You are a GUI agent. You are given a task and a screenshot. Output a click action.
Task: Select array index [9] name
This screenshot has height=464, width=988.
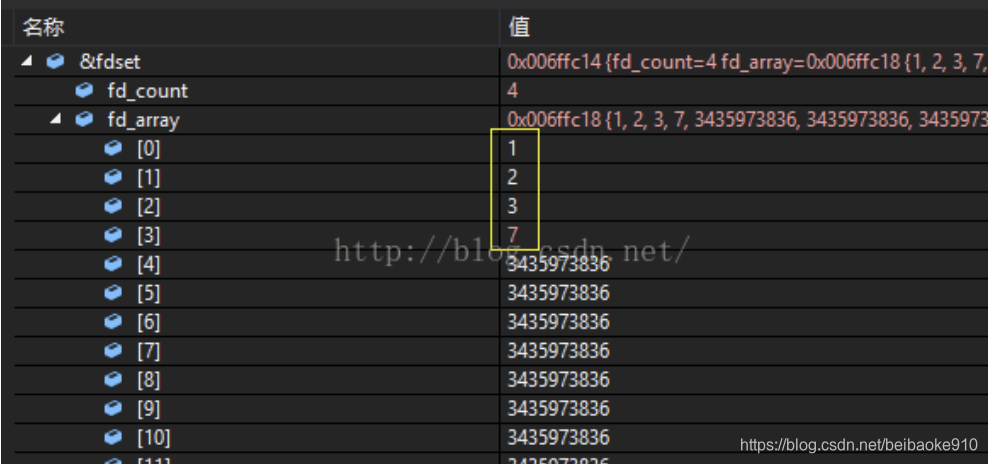coord(148,409)
